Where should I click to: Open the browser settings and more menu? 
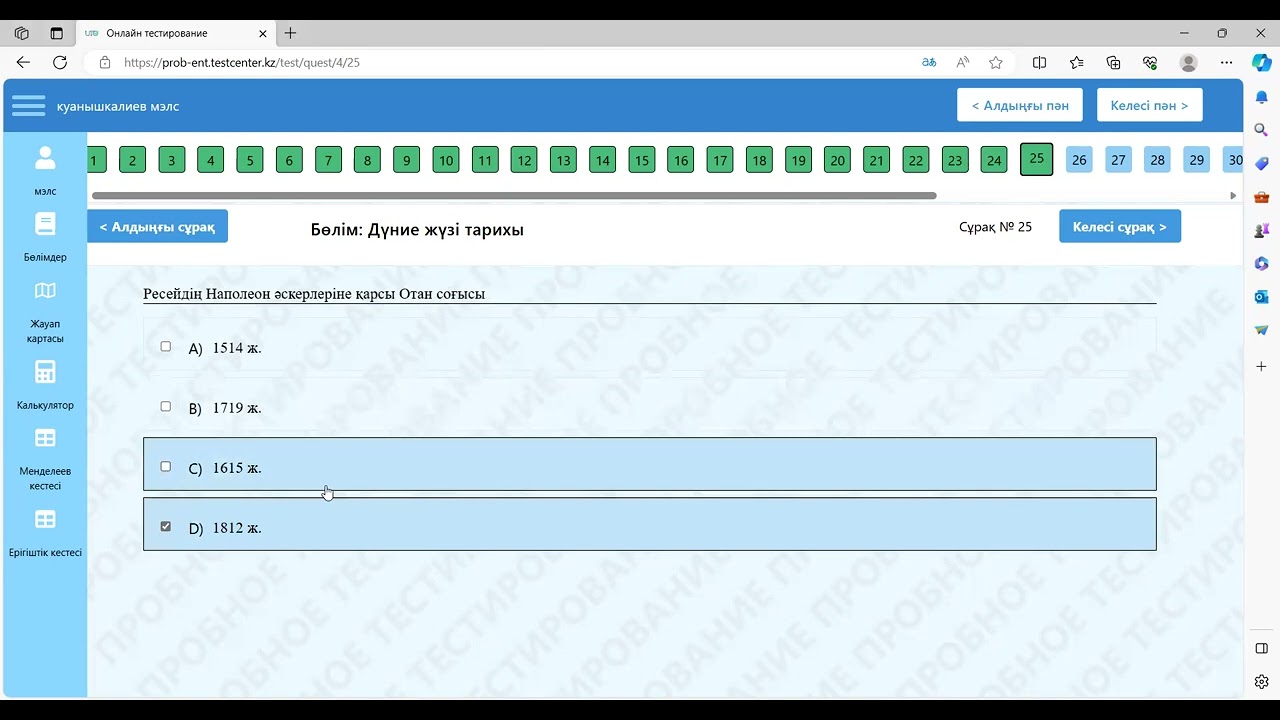pyautogui.click(x=1227, y=62)
